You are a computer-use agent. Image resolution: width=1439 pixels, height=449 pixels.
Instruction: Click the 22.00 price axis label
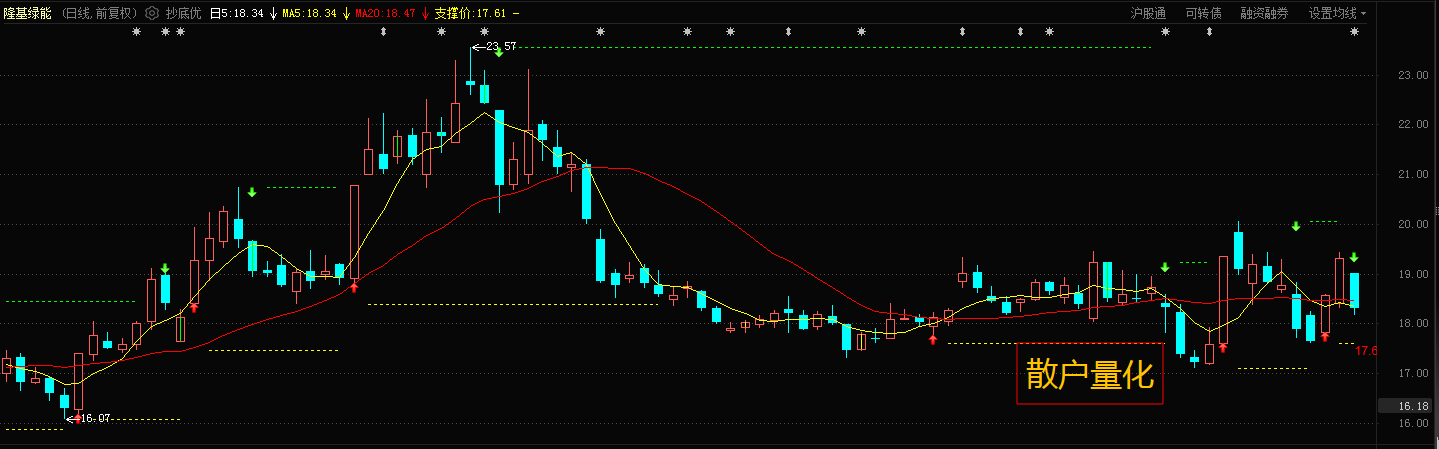point(1413,125)
